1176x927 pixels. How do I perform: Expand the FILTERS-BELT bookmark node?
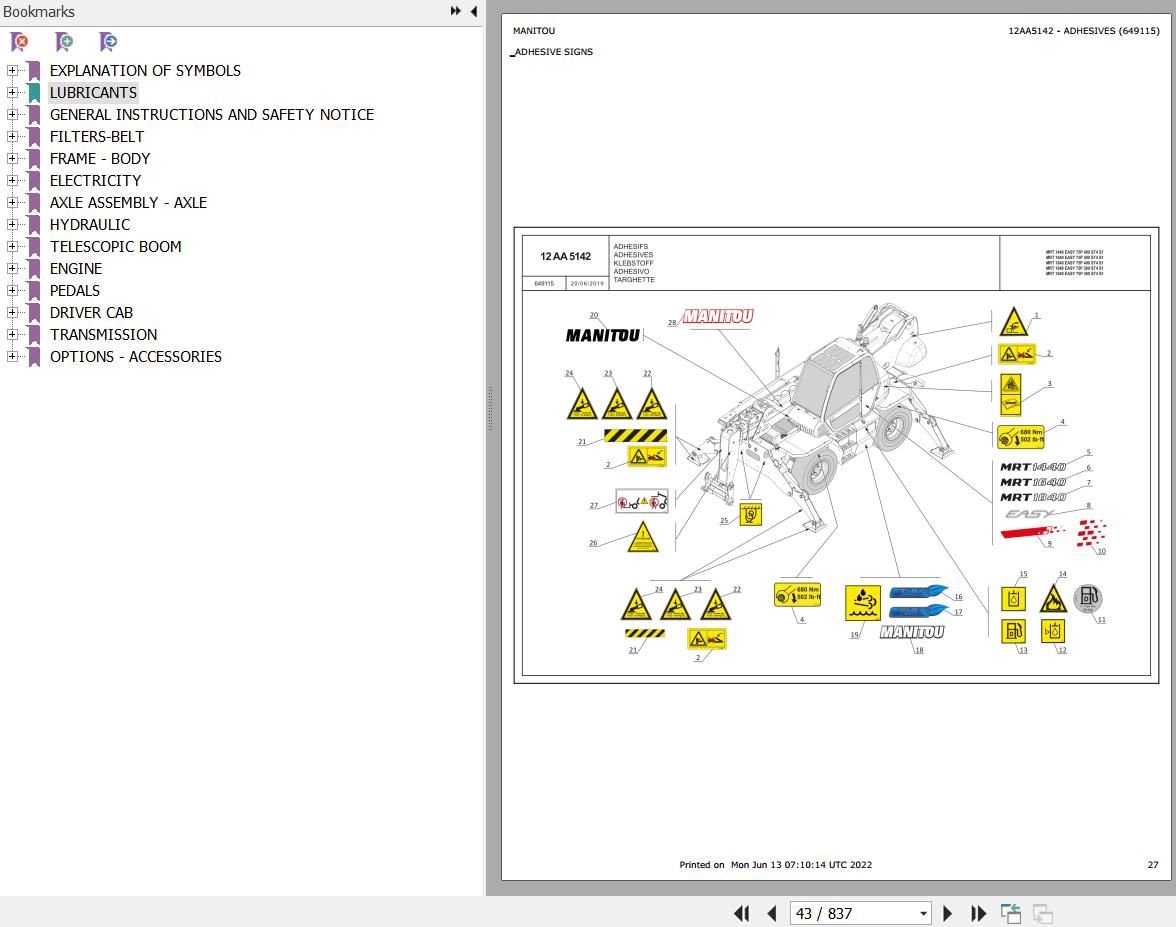coord(12,136)
